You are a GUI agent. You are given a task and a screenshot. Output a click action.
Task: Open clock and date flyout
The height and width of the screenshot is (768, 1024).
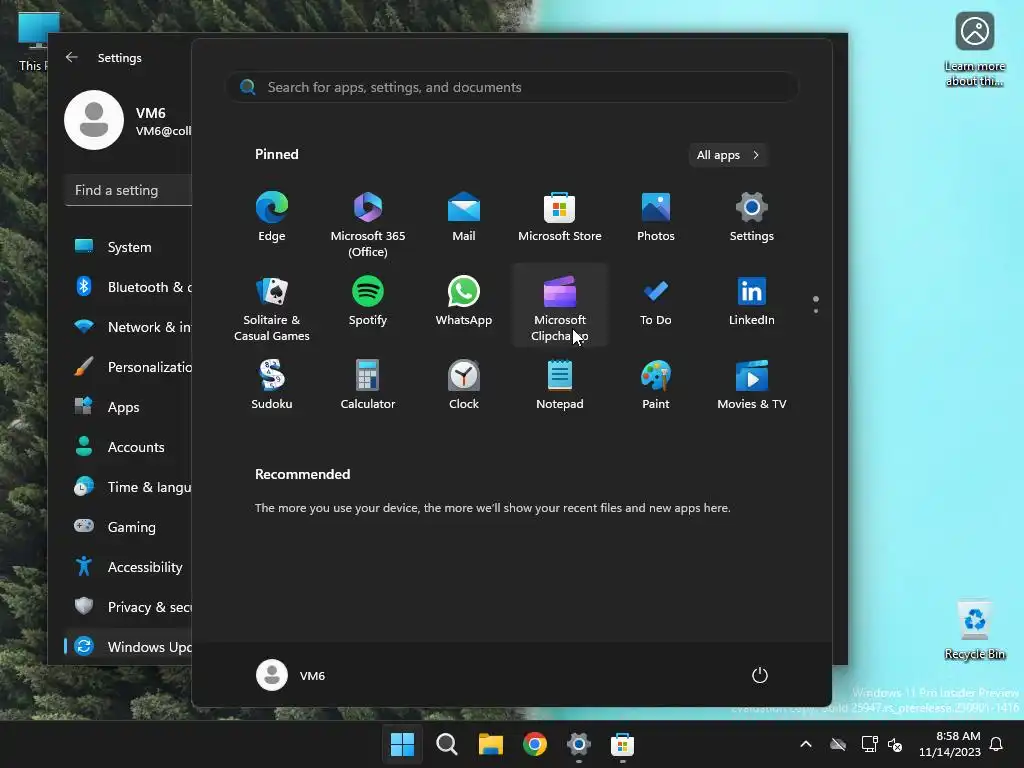(950, 744)
